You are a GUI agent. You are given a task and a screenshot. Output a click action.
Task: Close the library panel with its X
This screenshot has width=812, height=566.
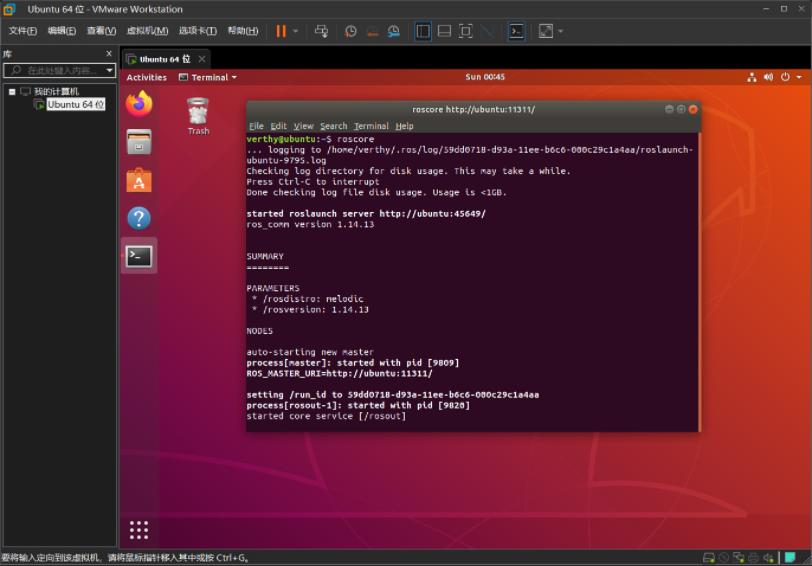(x=109, y=53)
